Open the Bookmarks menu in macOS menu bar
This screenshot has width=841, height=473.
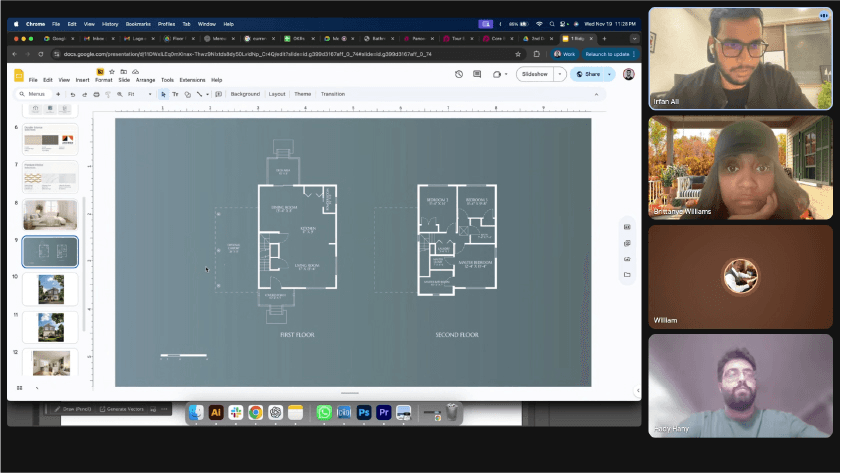point(138,24)
